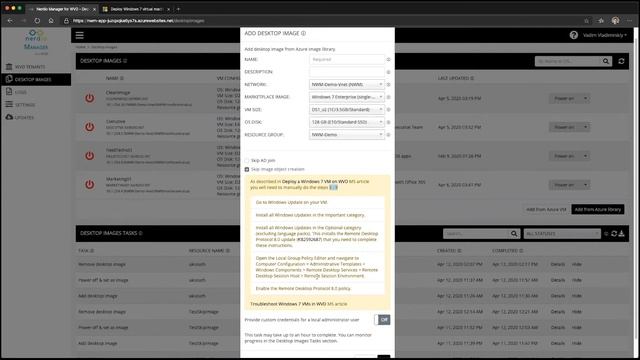Click info icon next to Name field
This screenshot has width=640, height=360.
(x=388, y=60)
